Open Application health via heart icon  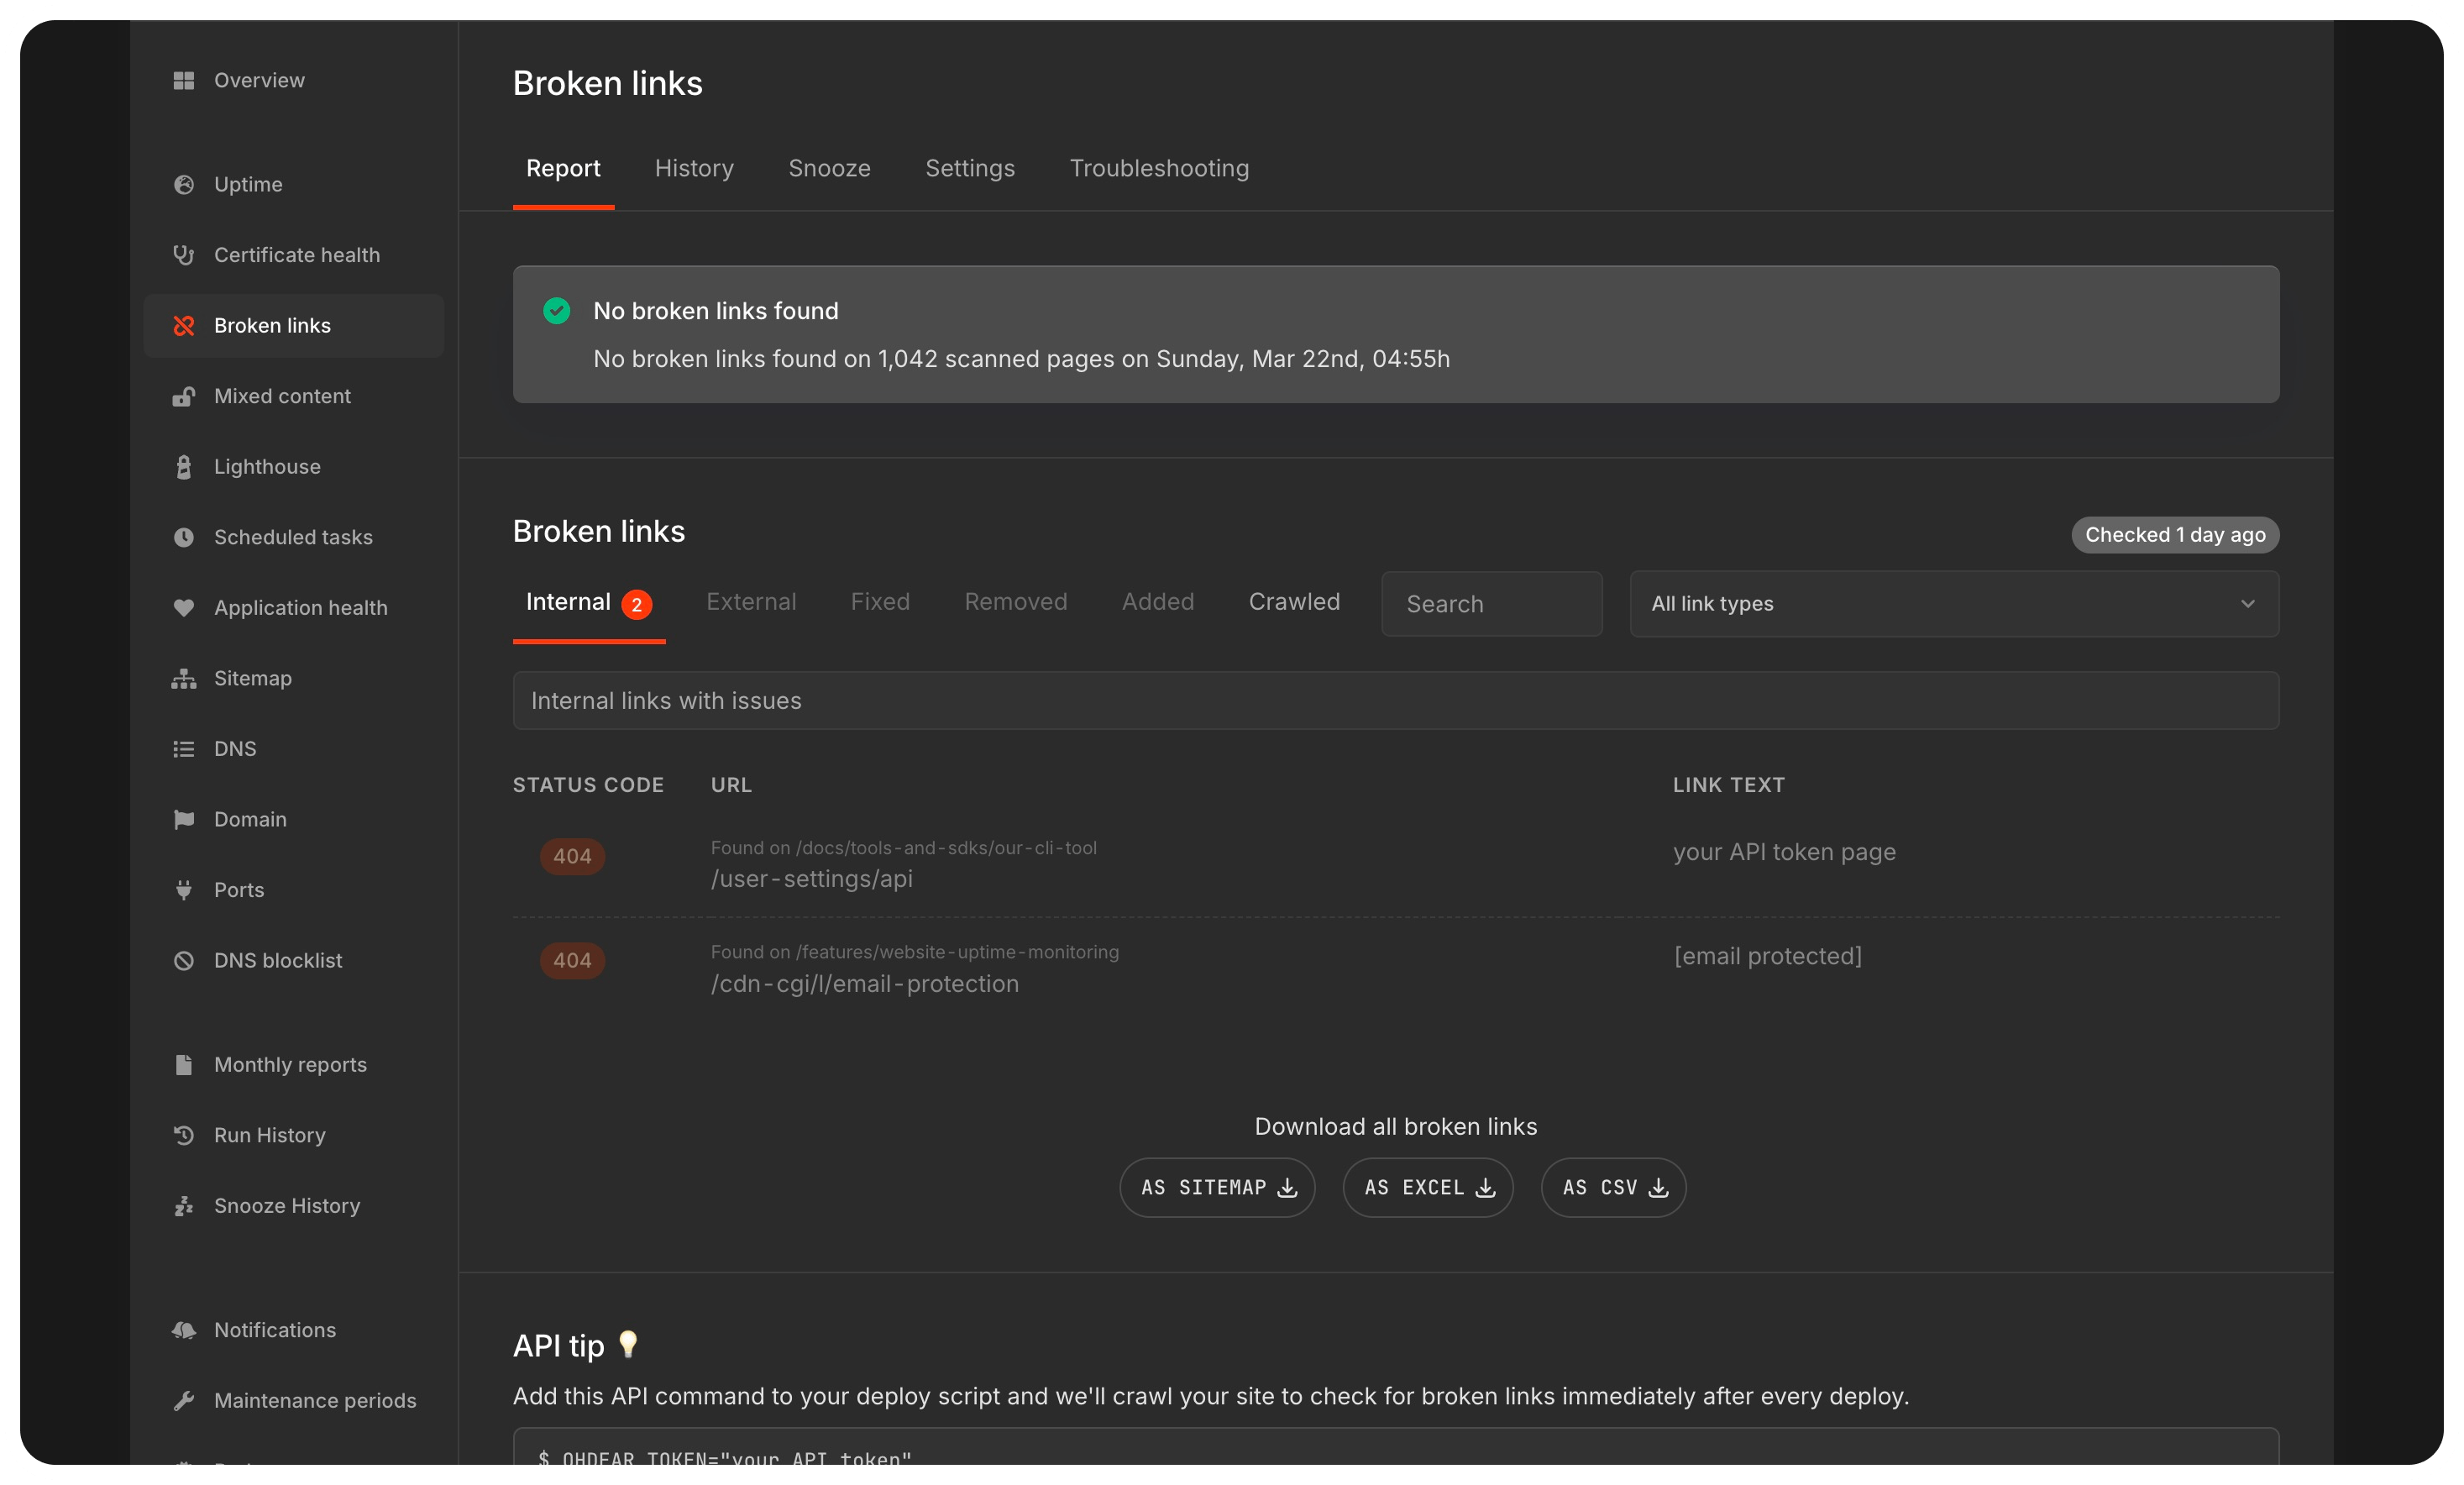coord(184,607)
